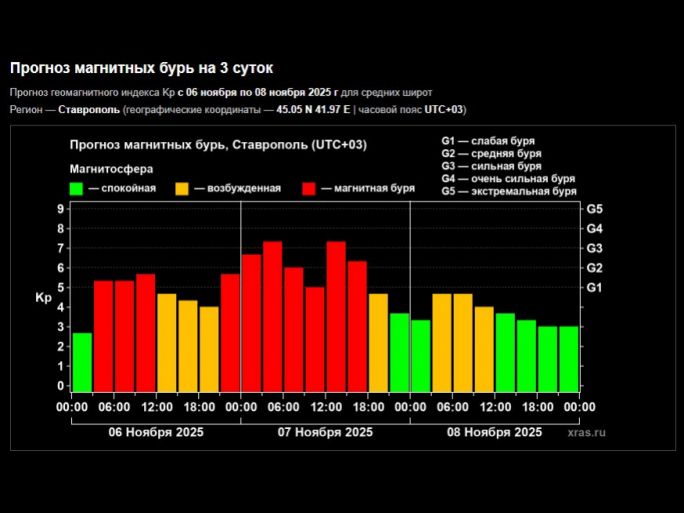The width and height of the screenshot is (684, 513).
Task: Click the 'G5' label on right axis
Action: (594, 209)
